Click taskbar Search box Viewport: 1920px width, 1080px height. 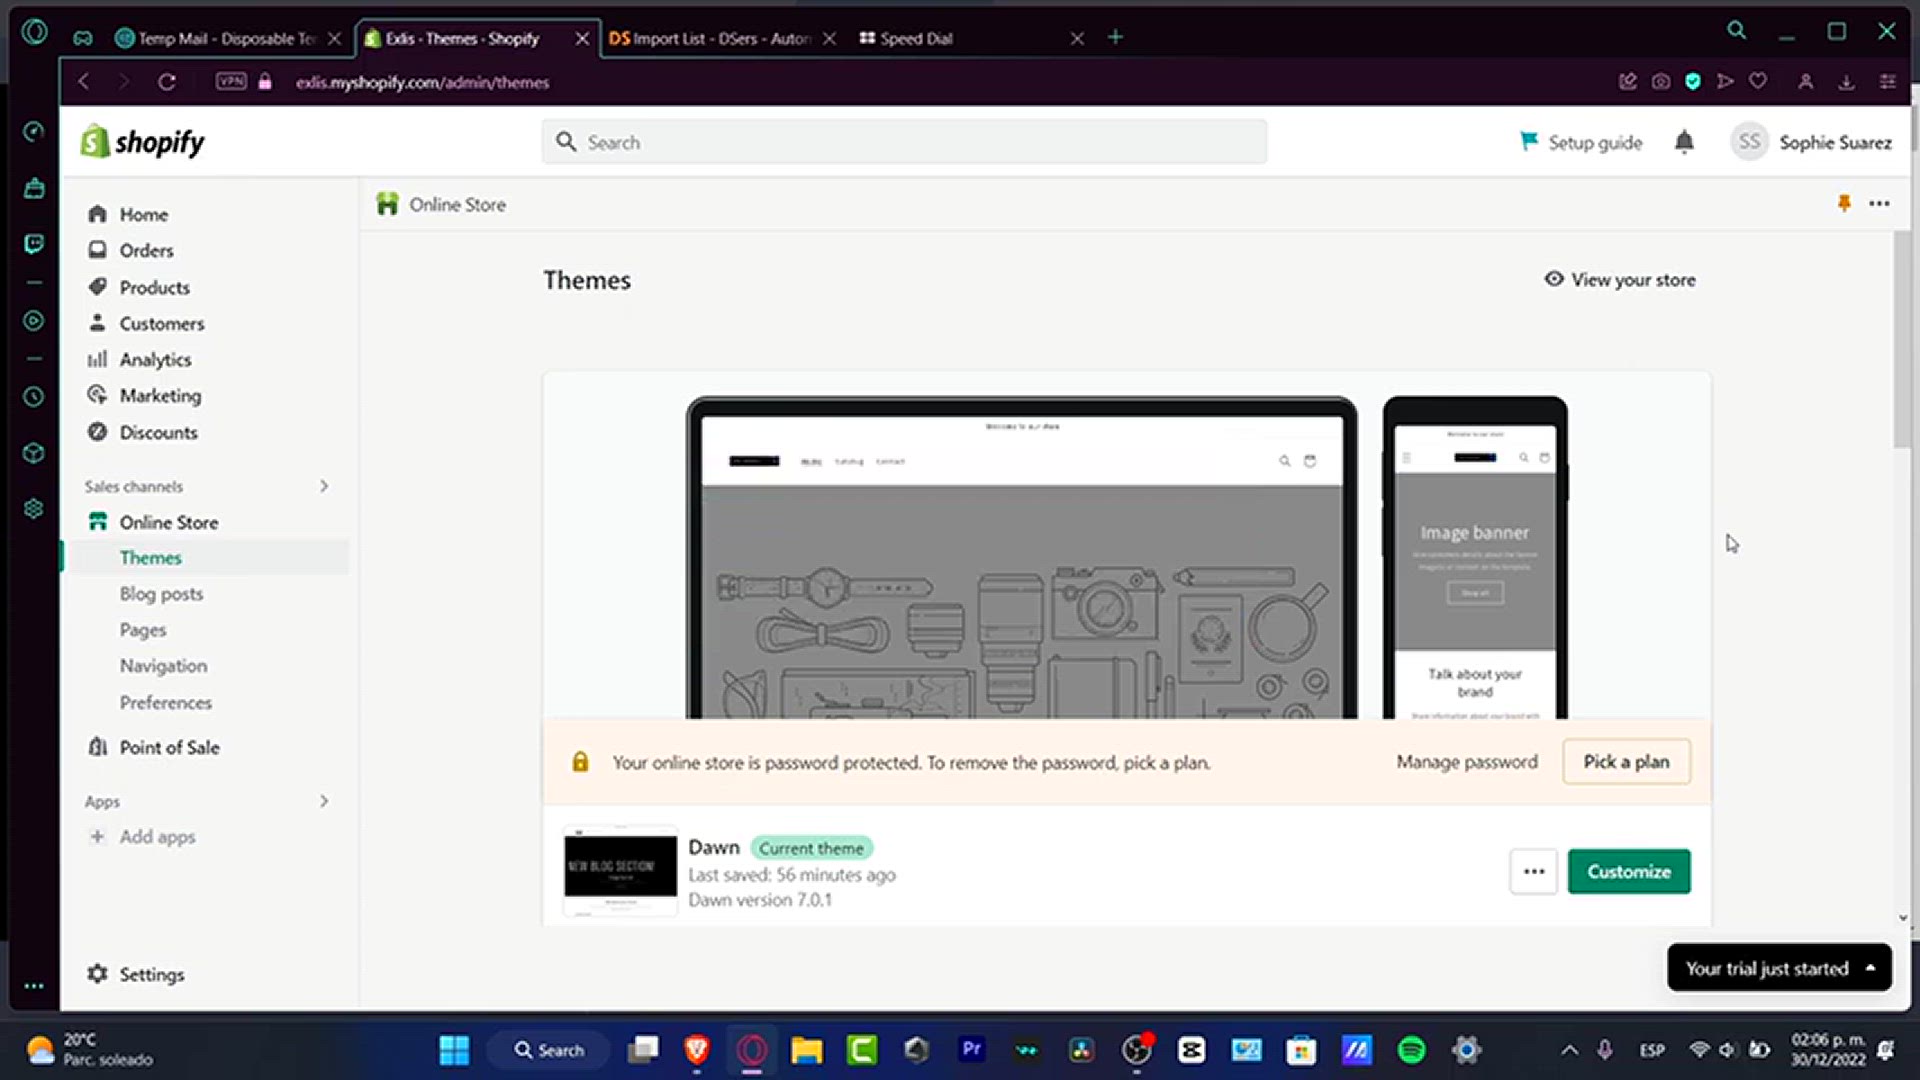point(549,1050)
